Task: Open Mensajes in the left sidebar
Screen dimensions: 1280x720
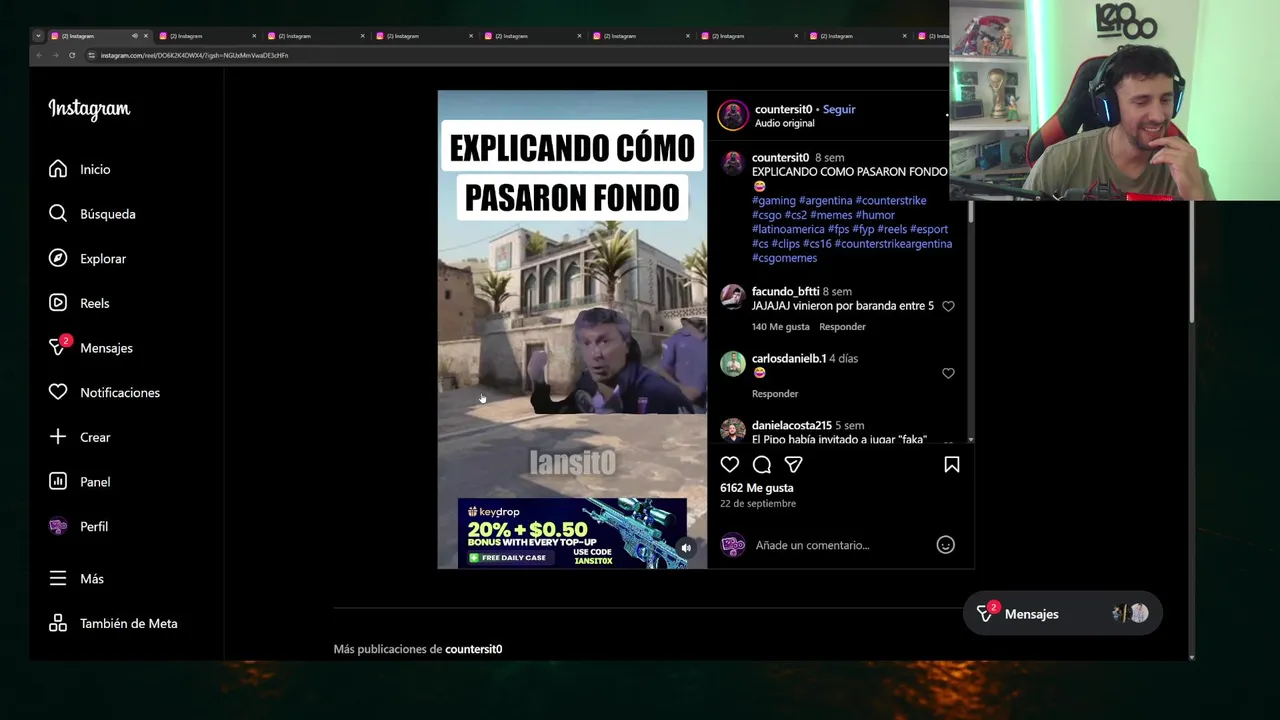Action: pos(90,348)
